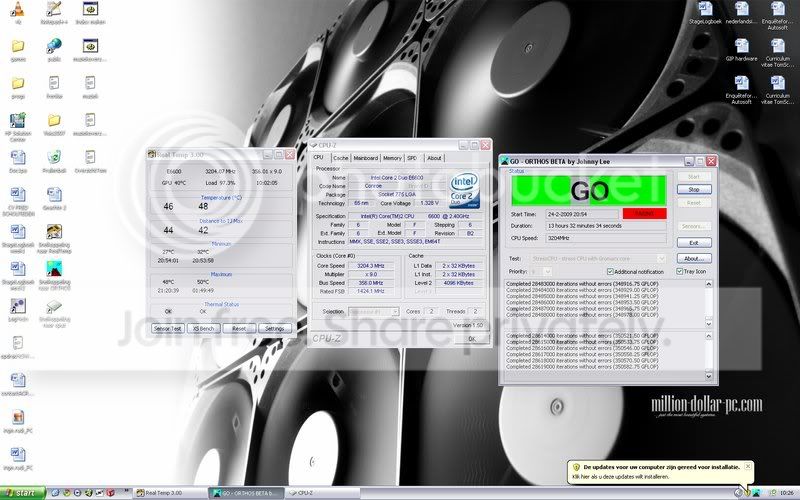Expand the hidden quick launch icons chevron

point(127,491)
